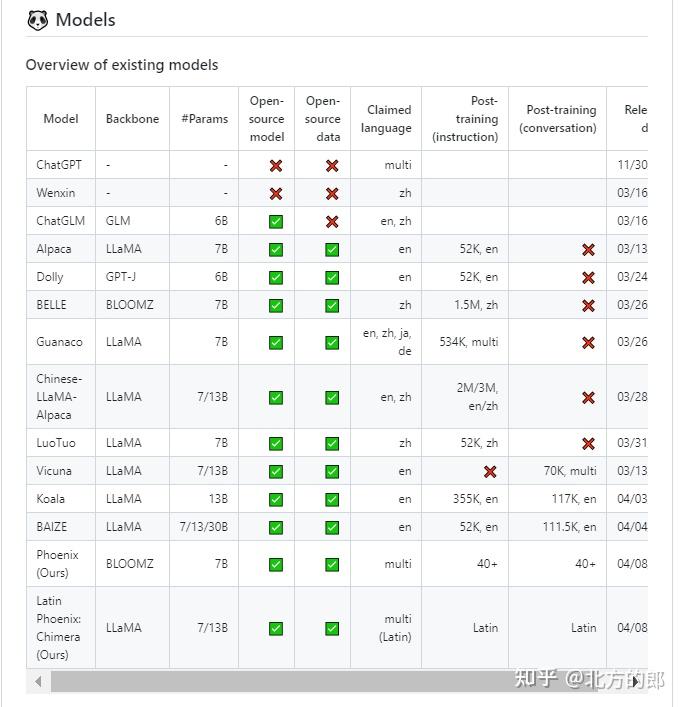Click the horizontal scrollbar thumb
The image size is (682, 707).
300,682
